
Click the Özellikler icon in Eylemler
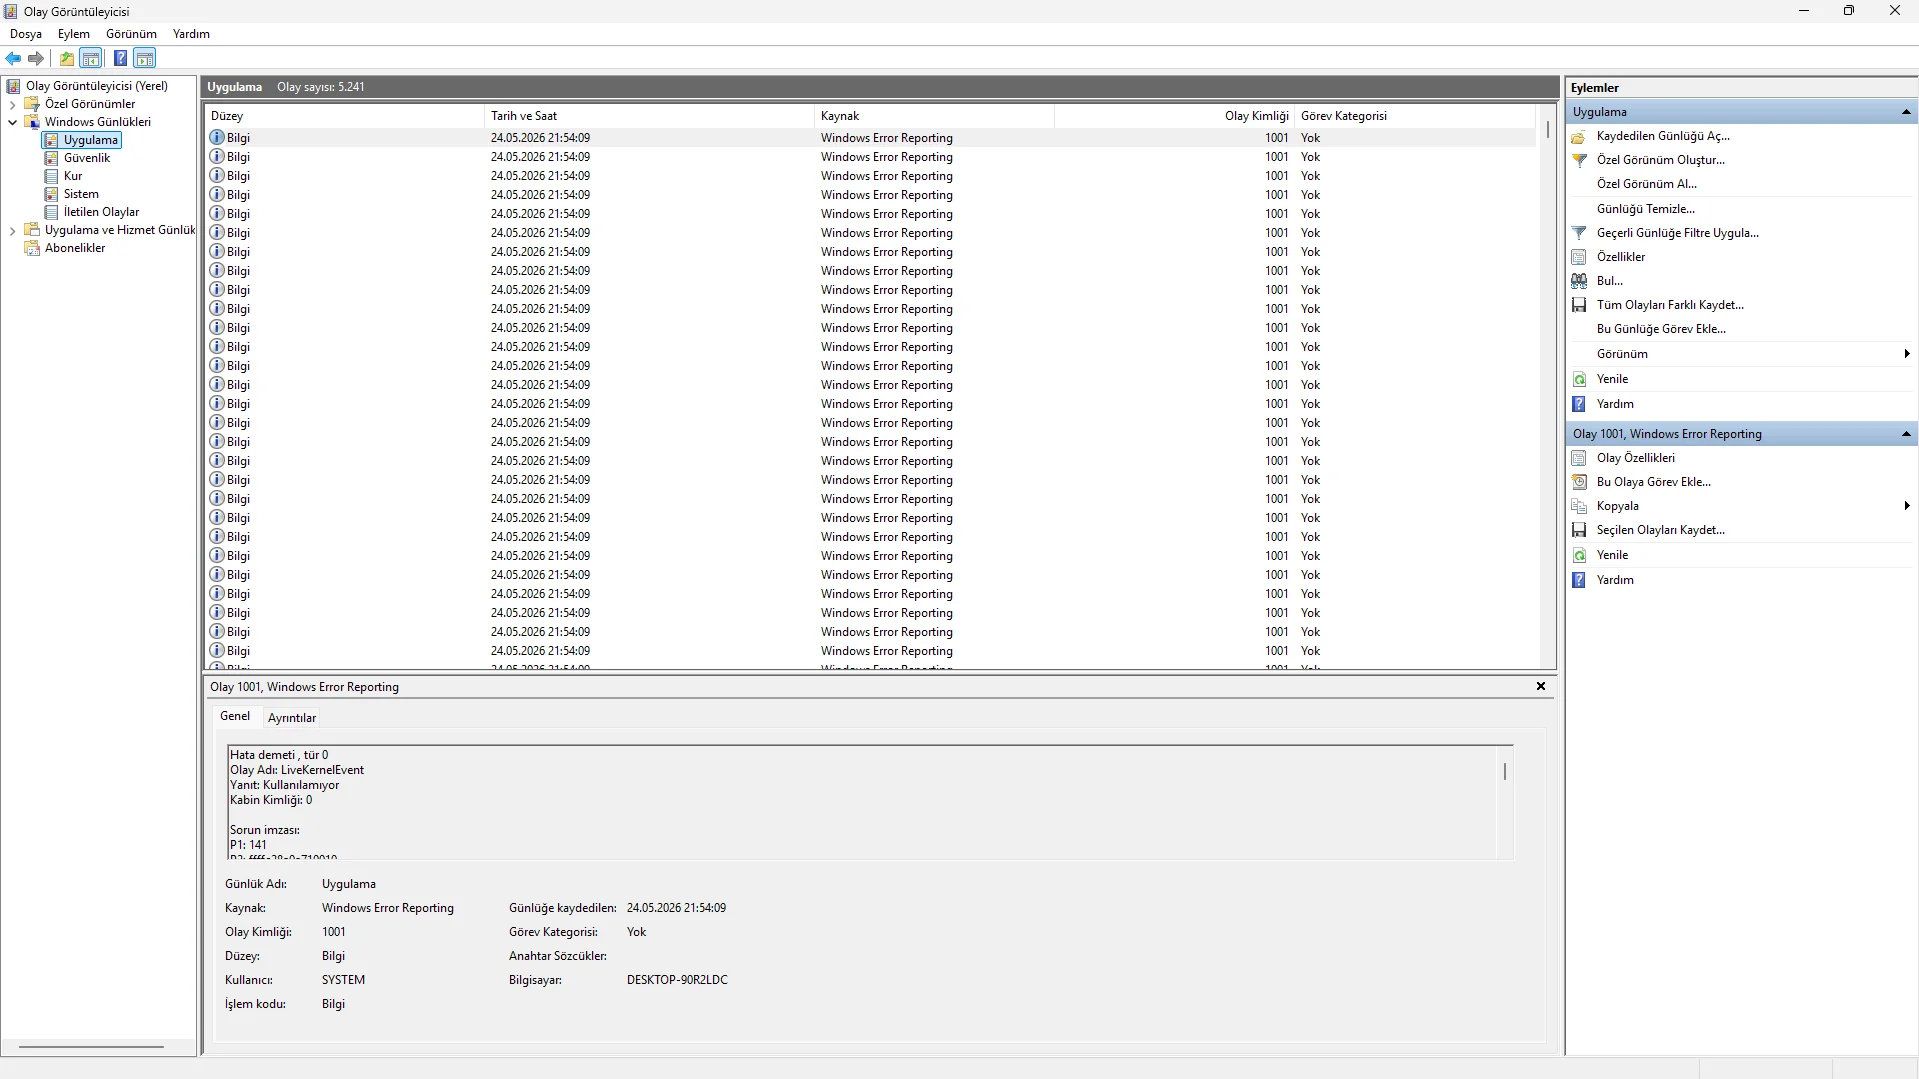tap(1579, 257)
